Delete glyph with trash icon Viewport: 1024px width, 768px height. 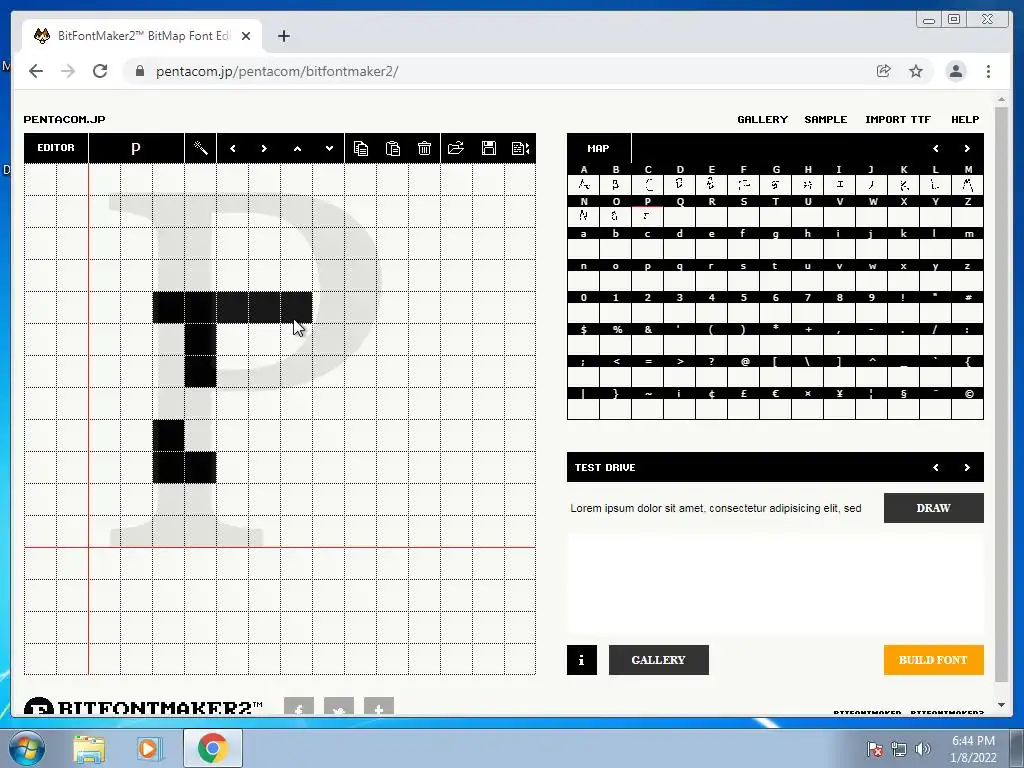[x=424, y=148]
